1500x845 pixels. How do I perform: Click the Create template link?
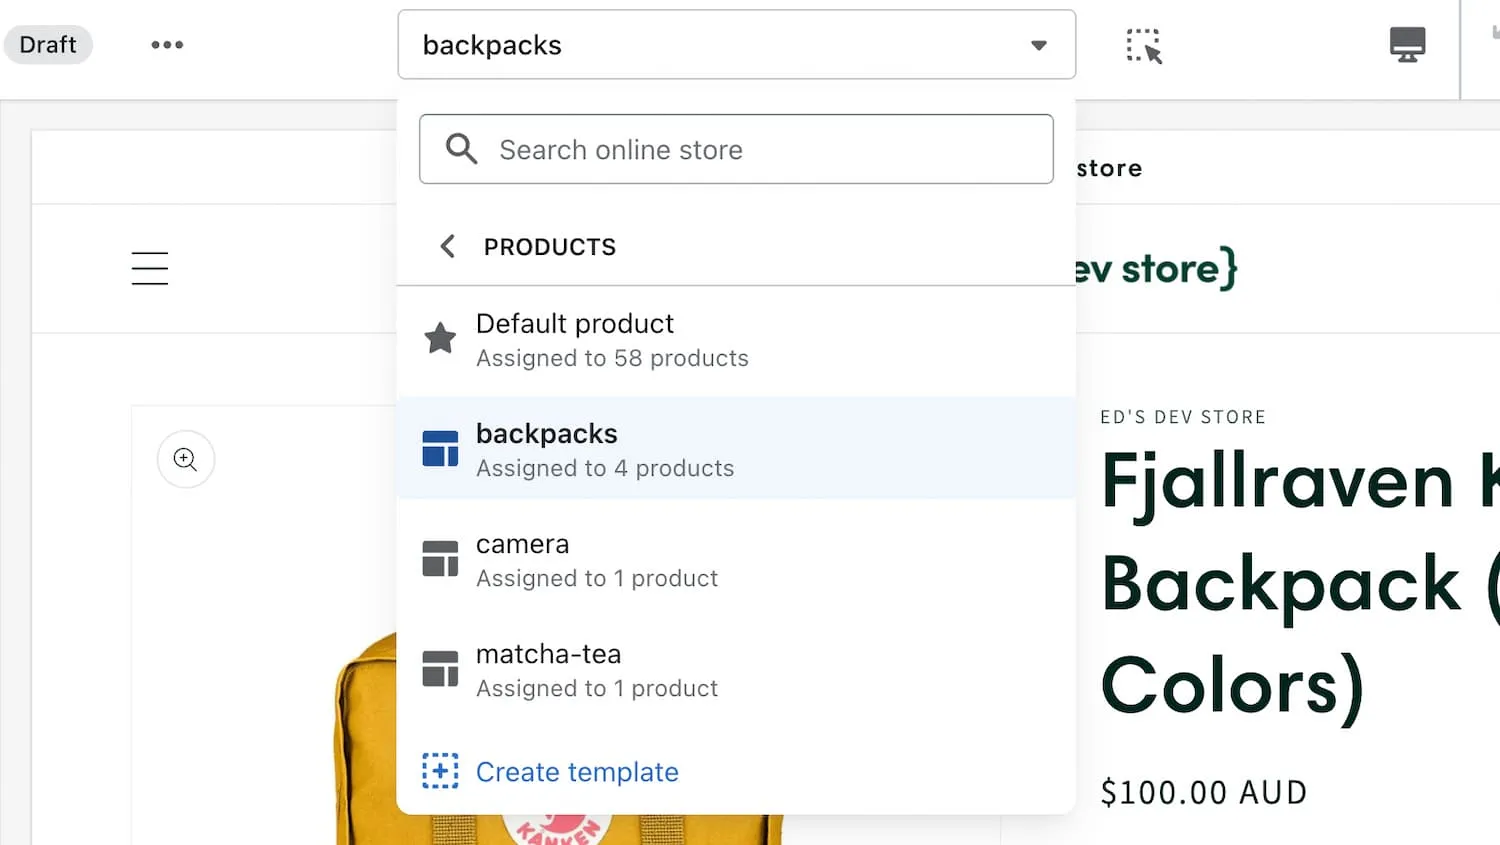coord(577,772)
